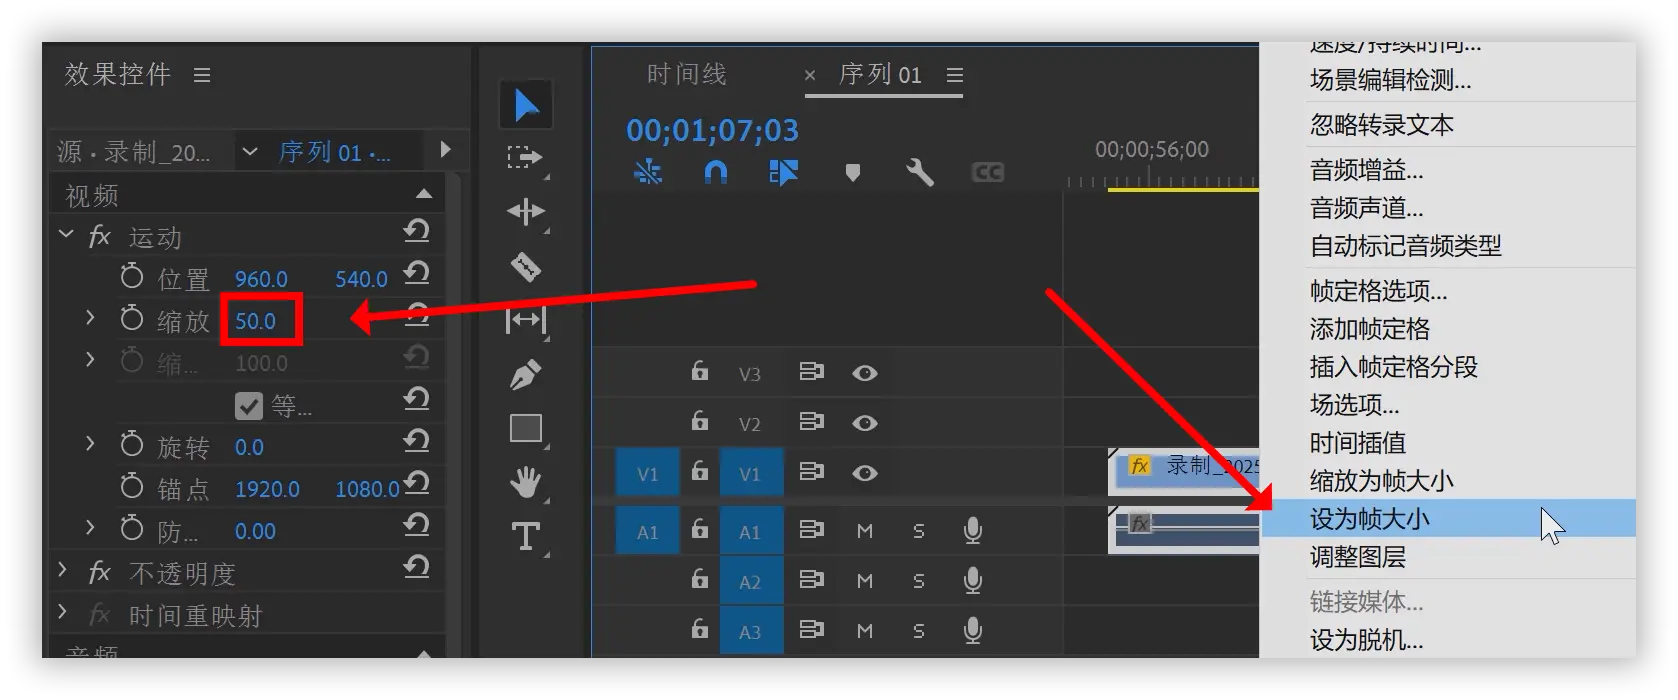Toggle insert sequences as nests icon
This screenshot has width=1678, height=700.
648,172
